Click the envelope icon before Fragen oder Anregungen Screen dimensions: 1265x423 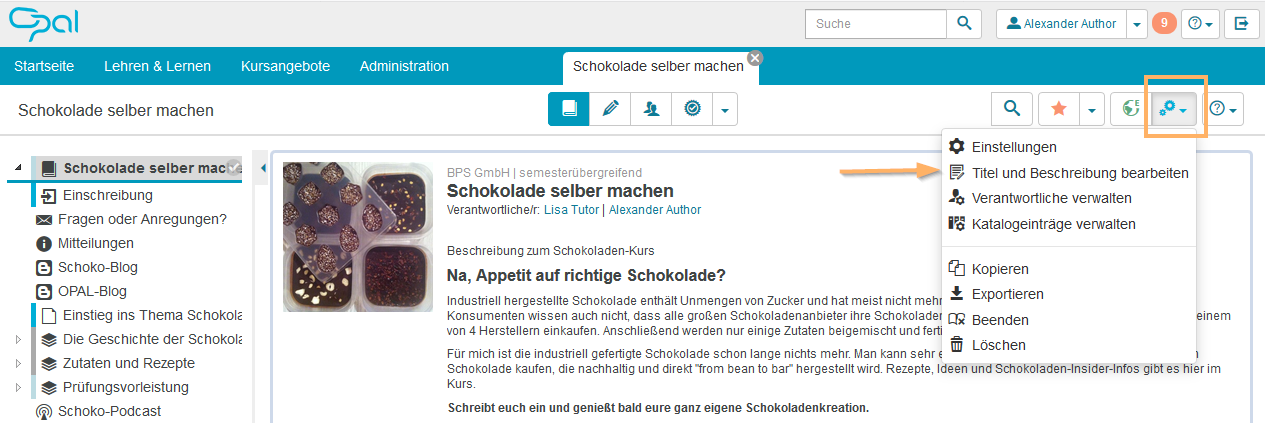click(x=44, y=220)
